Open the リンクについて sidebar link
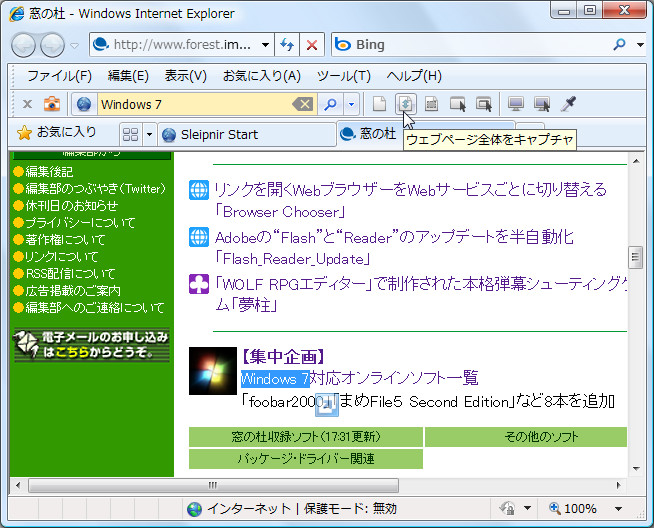 pyautogui.click(x=61, y=256)
